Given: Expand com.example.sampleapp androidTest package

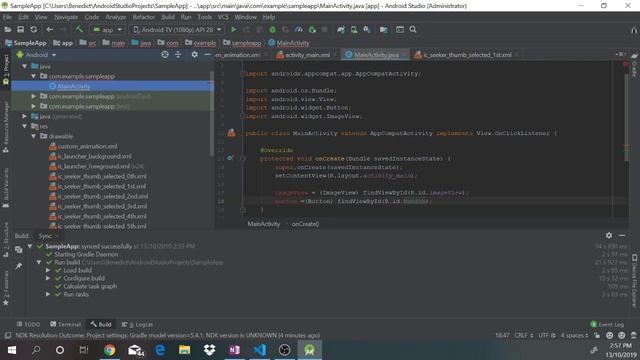Looking at the screenshot, I should coord(34,96).
